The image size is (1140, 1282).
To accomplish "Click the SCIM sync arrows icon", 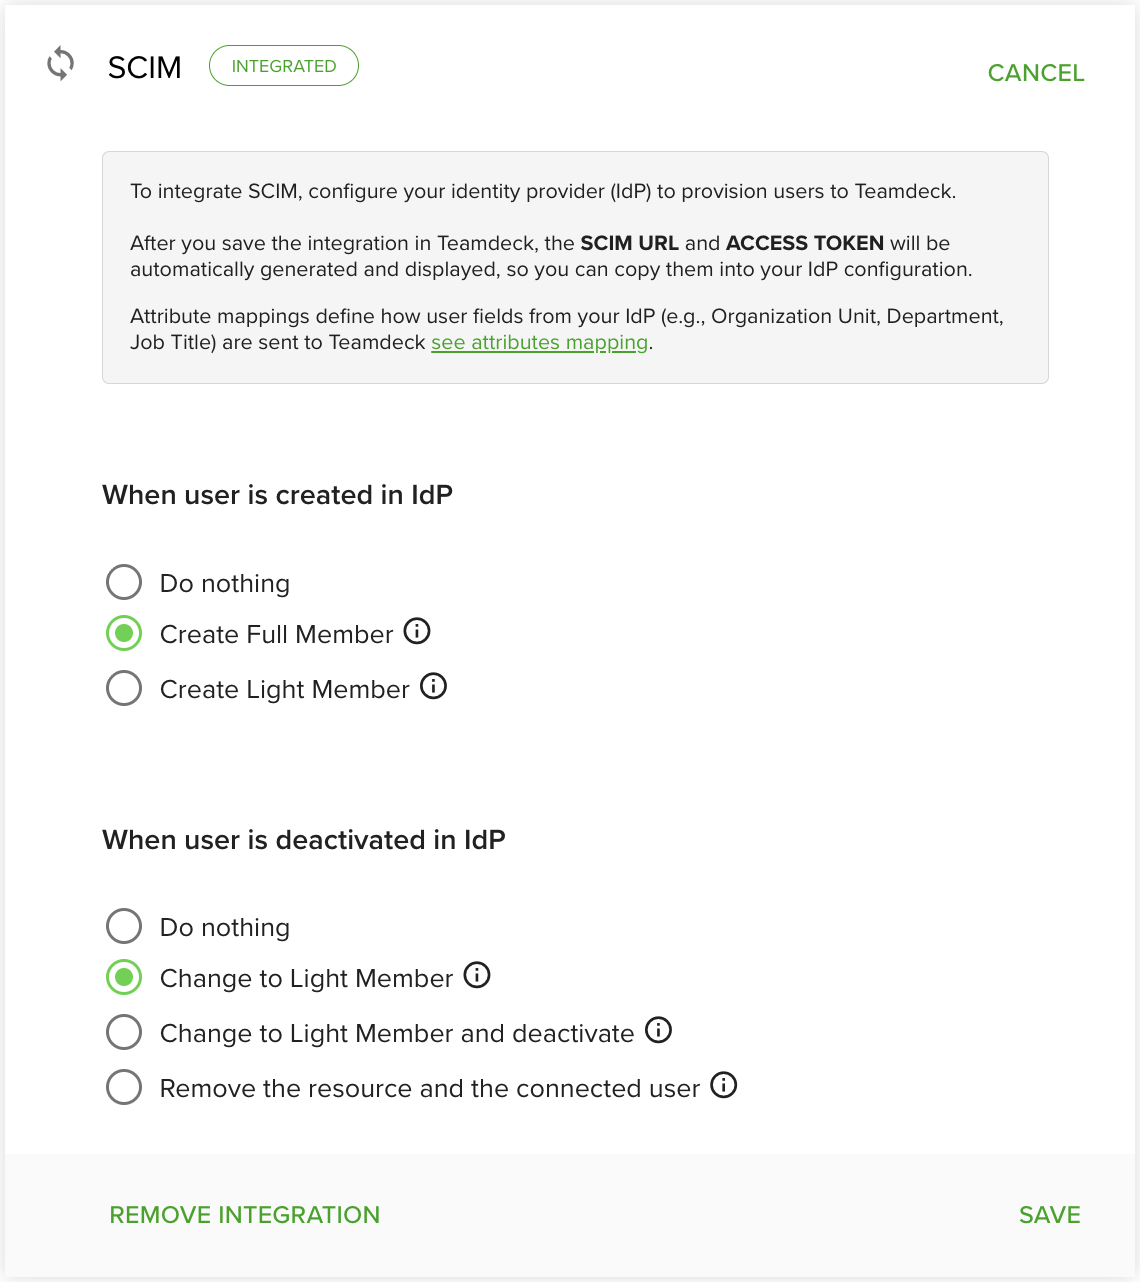I will (x=61, y=64).
